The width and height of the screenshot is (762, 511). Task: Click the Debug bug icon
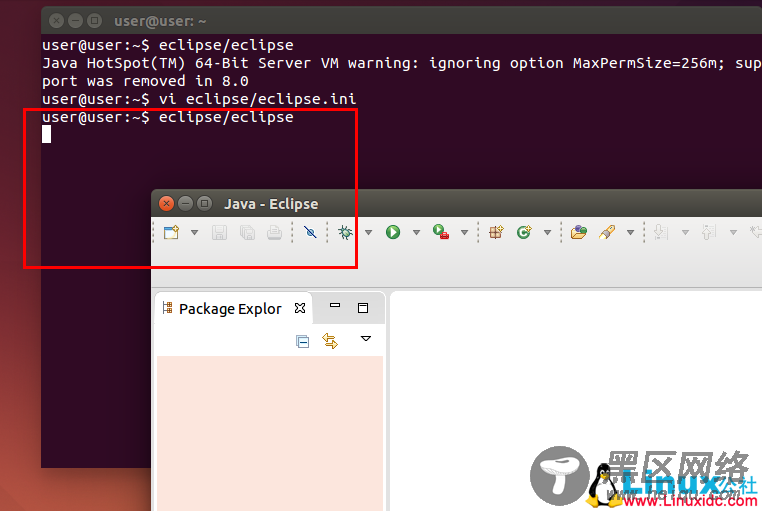pyautogui.click(x=346, y=232)
